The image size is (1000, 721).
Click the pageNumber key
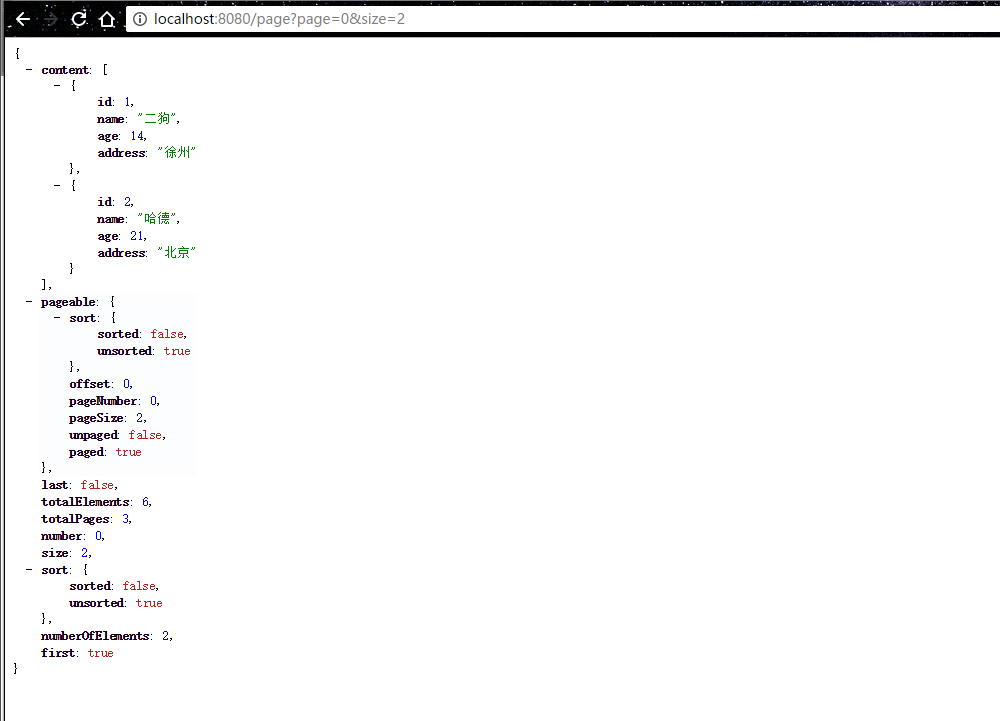click(103, 401)
